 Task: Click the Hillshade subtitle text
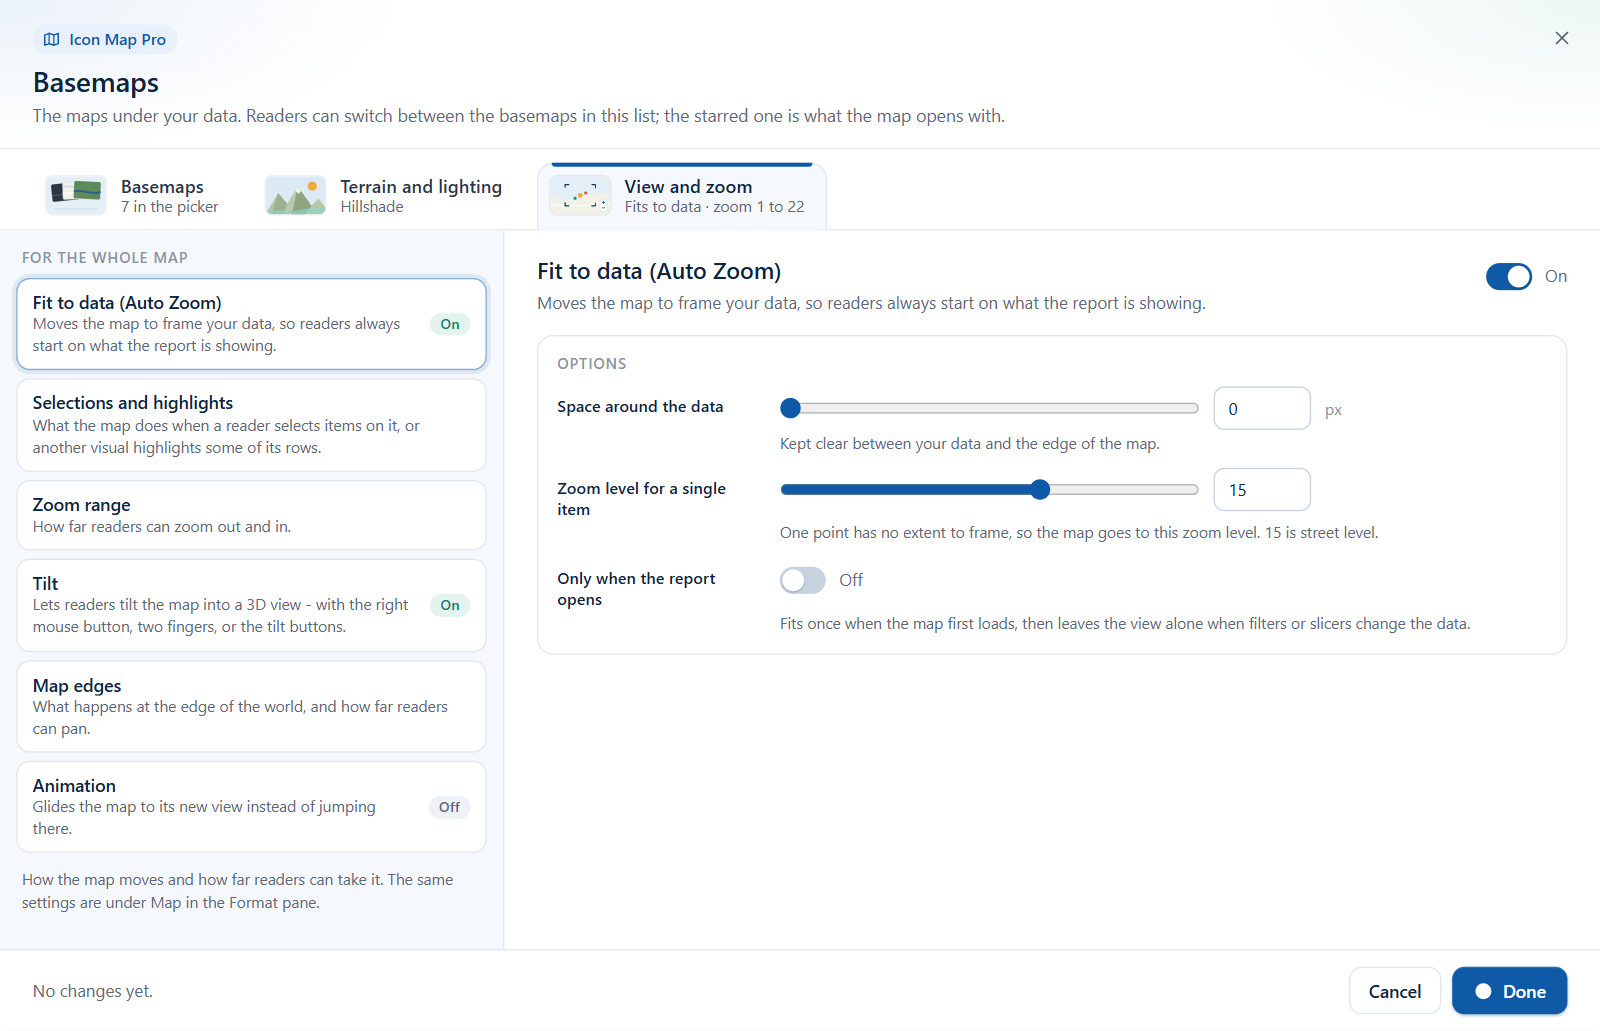(x=372, y=207)
